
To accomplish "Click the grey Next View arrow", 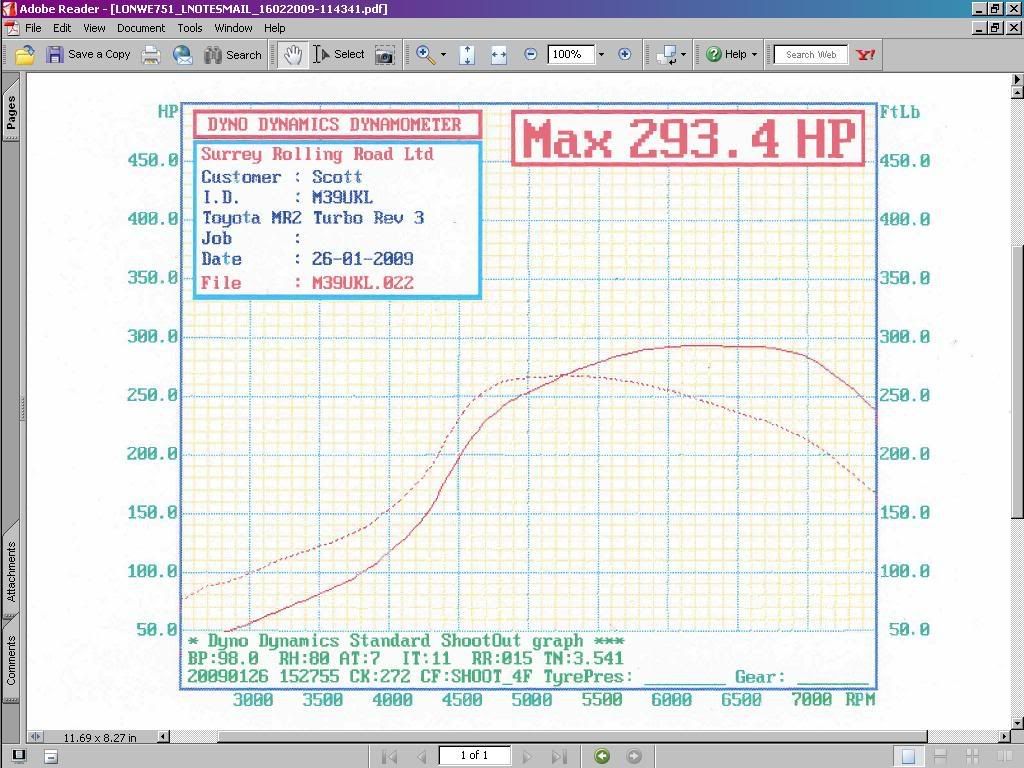I will [633, 756].
